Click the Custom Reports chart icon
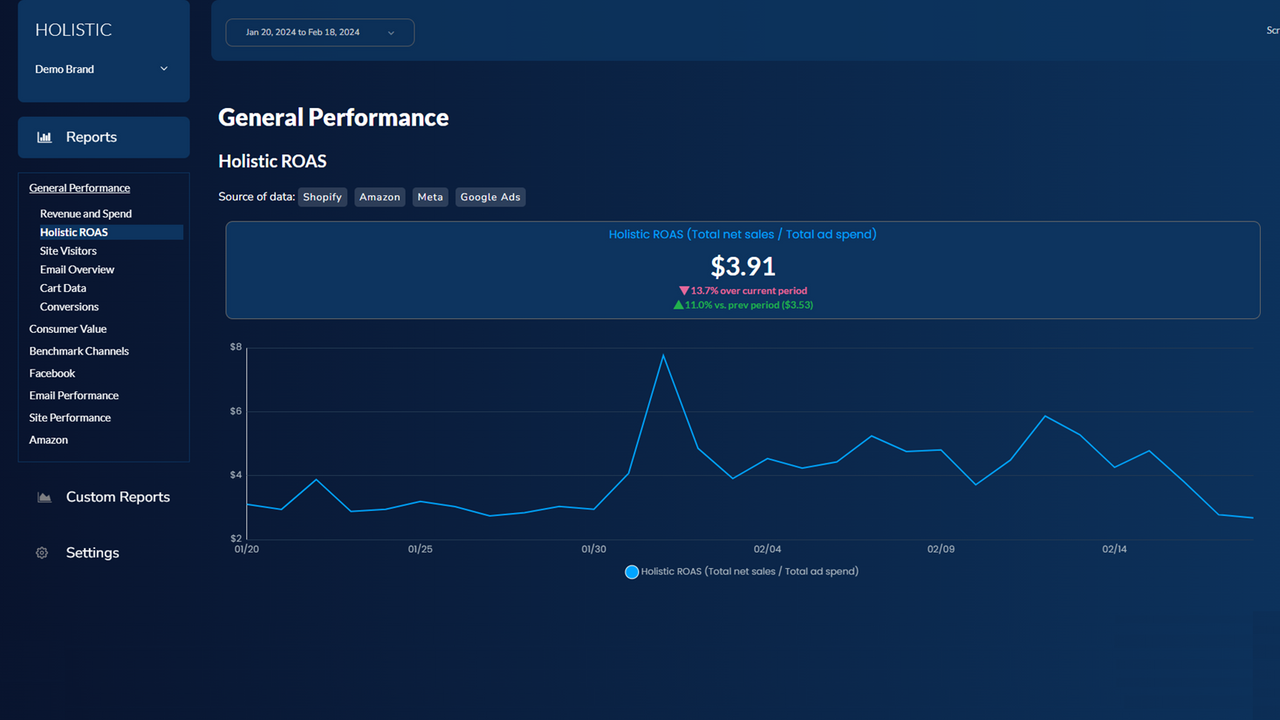The width and height of the screenshot is (1280, 720). pos(44,497)
